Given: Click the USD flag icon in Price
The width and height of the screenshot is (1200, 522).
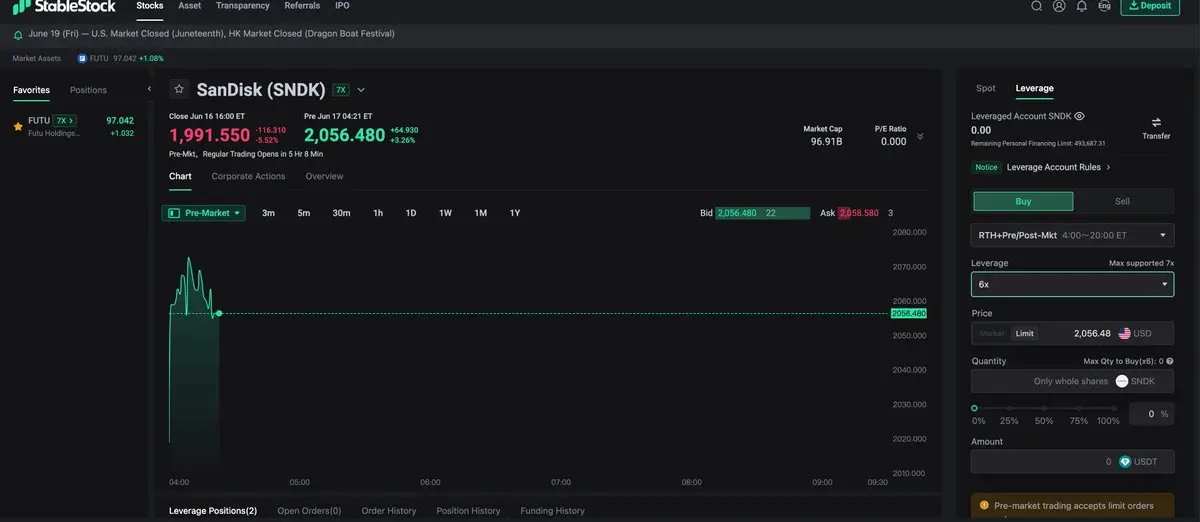Looking at the screenshot, I should coord(1124,333).
